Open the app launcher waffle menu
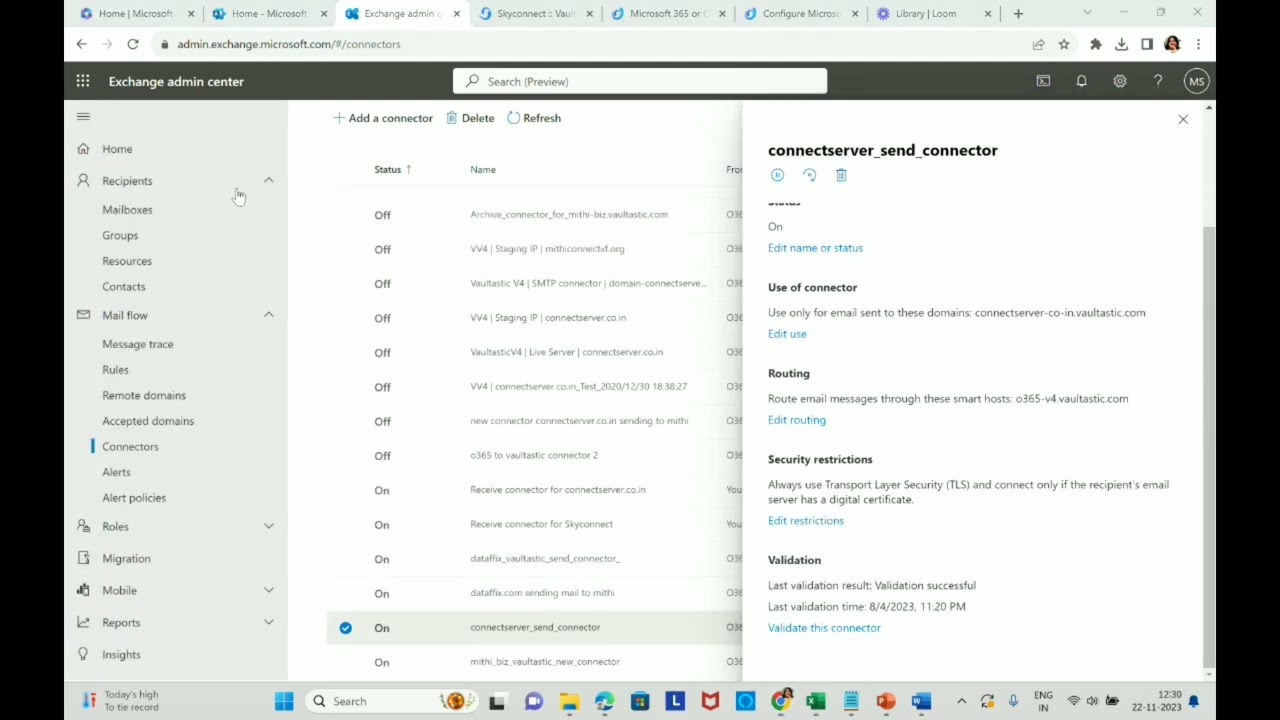The height and width of the screenshot is (720, 1280). point(83,81)
